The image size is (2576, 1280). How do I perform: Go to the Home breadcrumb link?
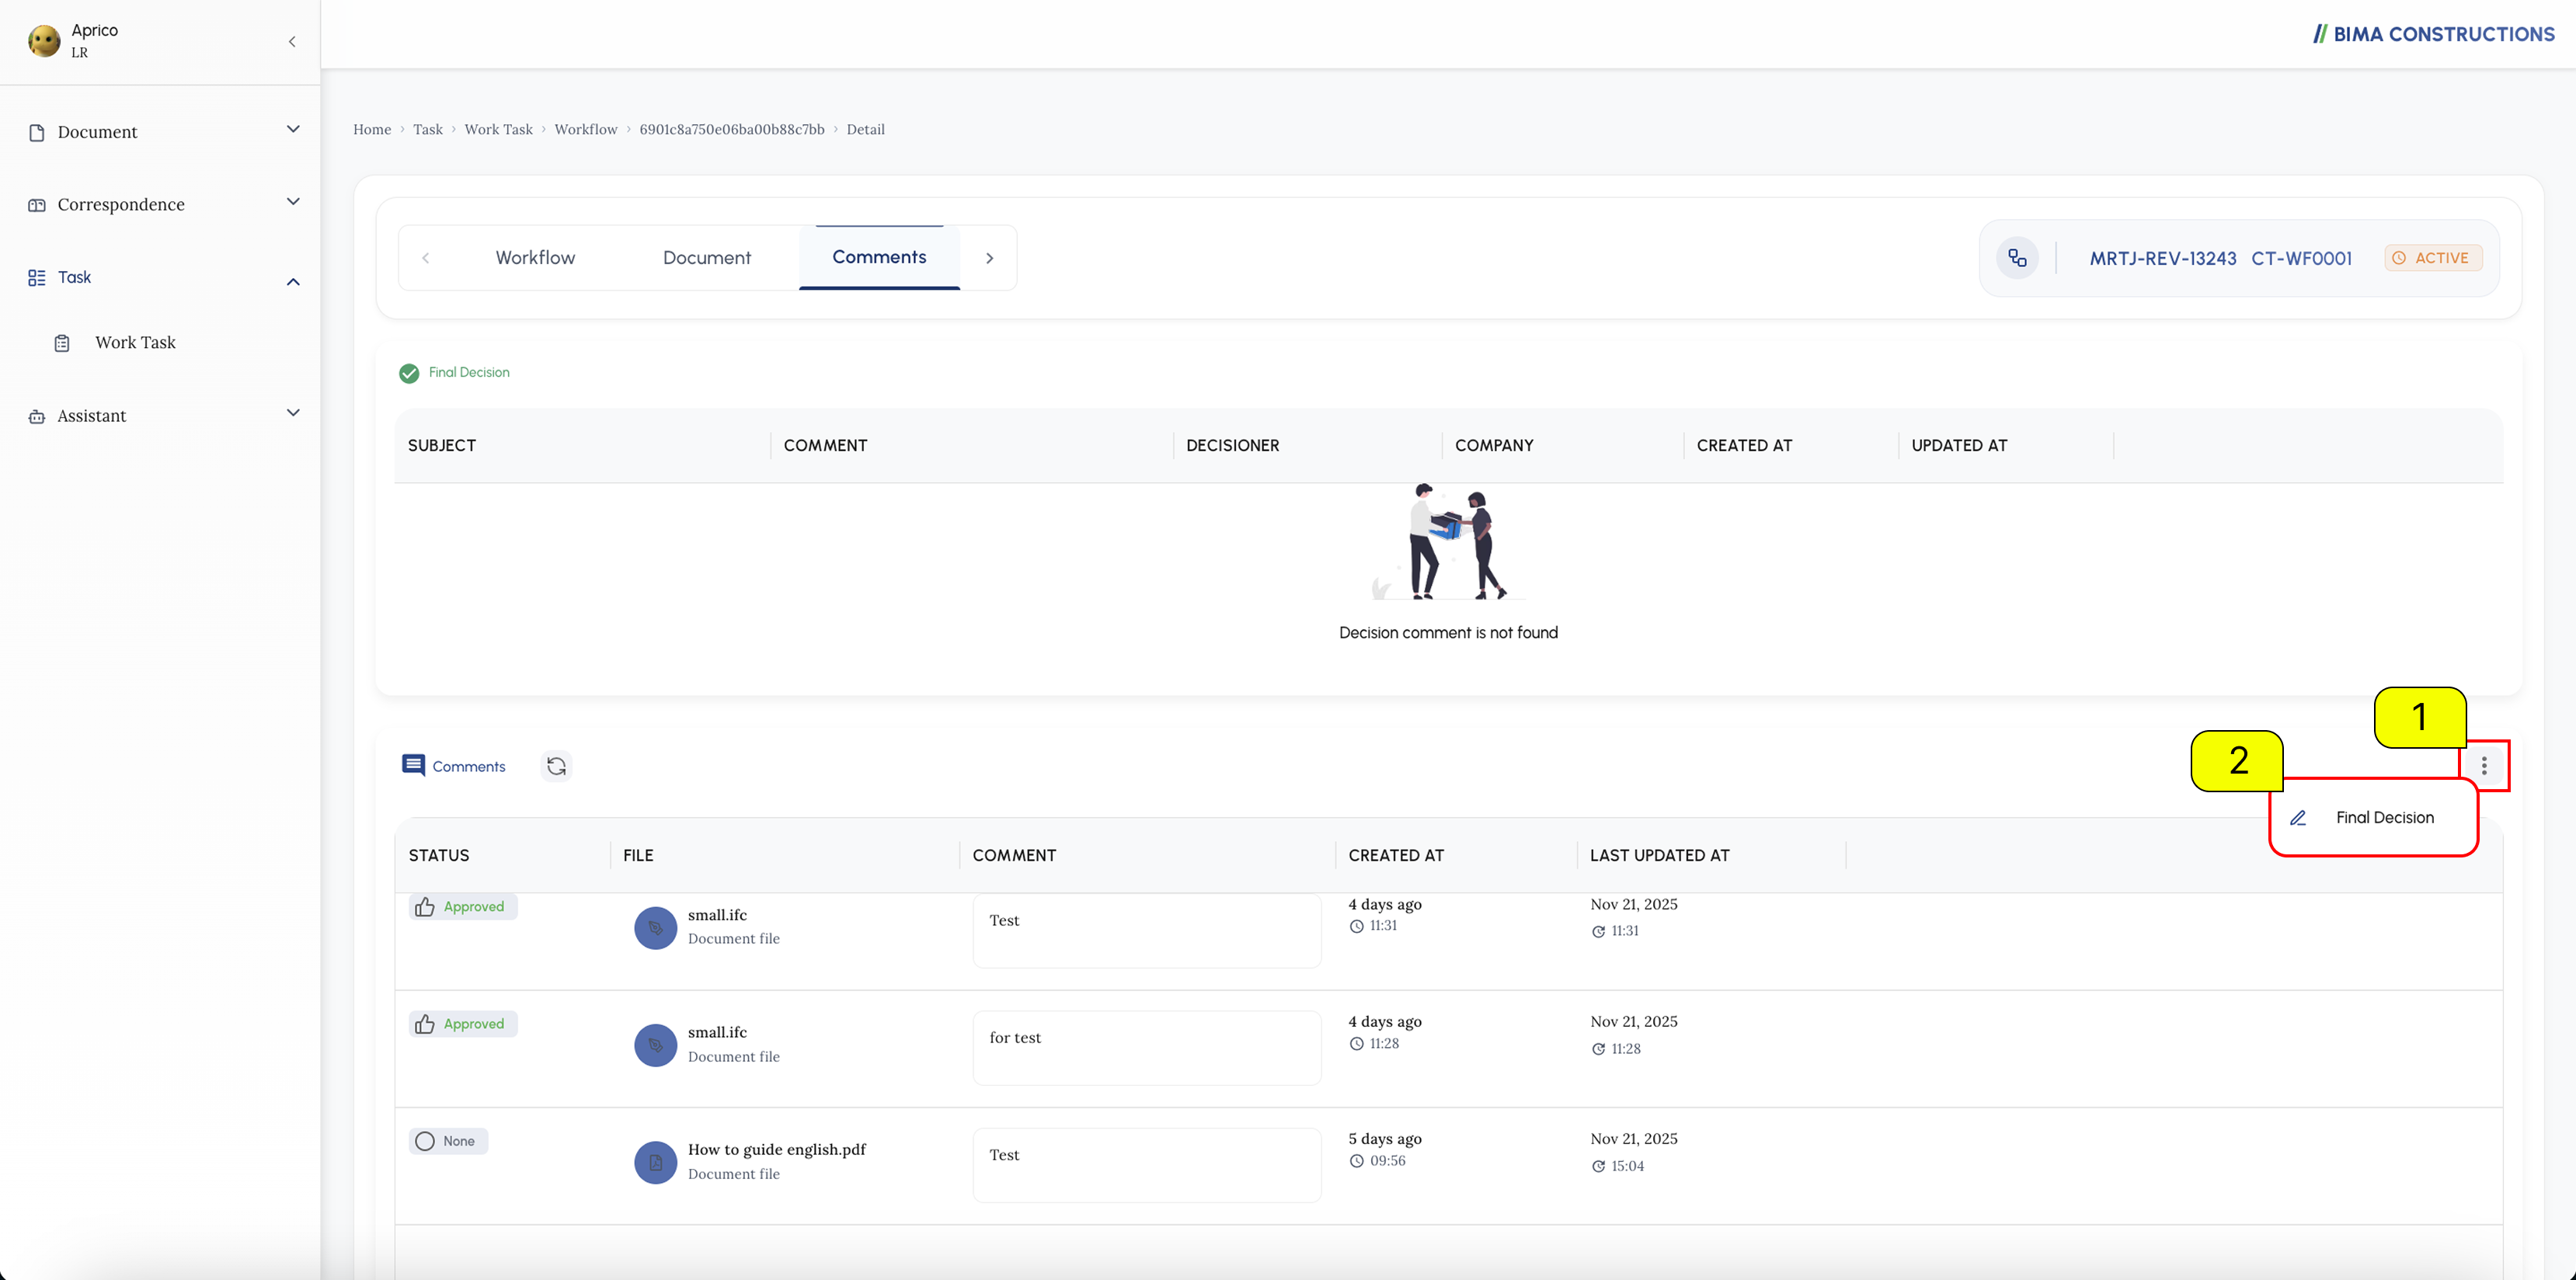click(x=372, y=129)
